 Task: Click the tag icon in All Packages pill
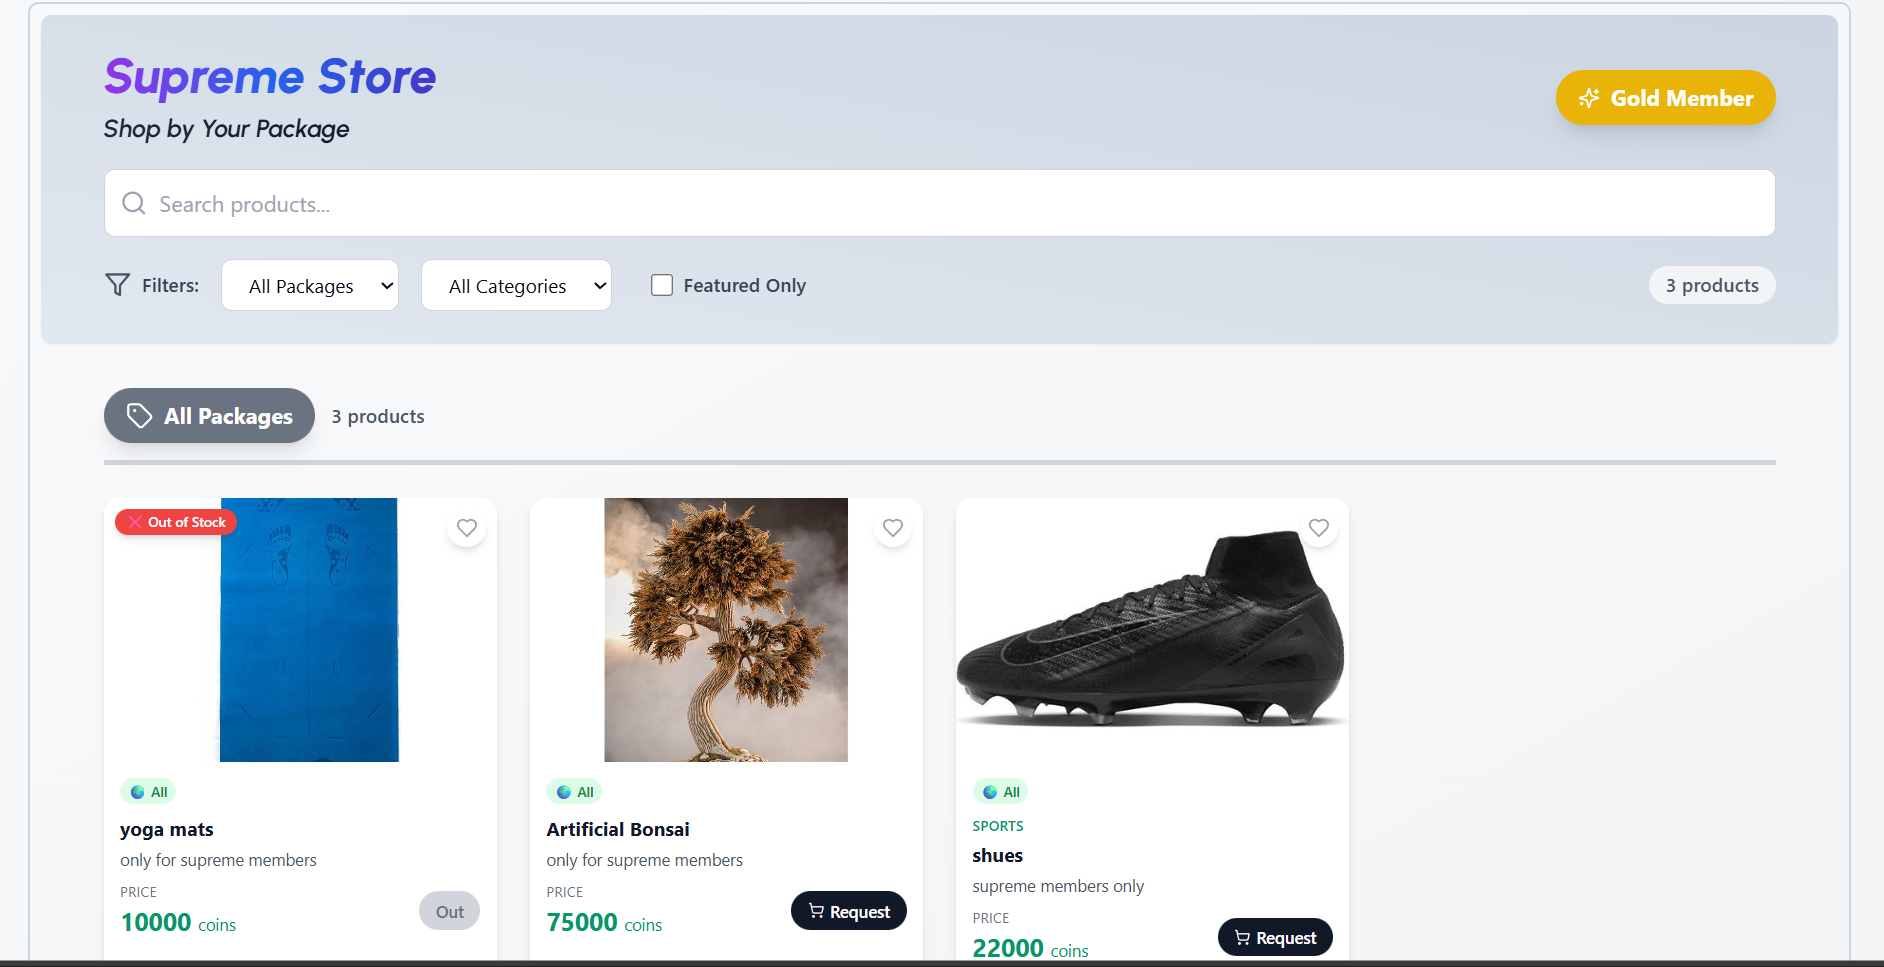(x=140, y=416)
